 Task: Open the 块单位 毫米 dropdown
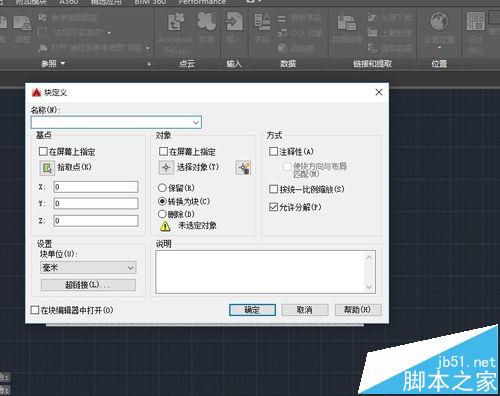click(x=88, y=267)
